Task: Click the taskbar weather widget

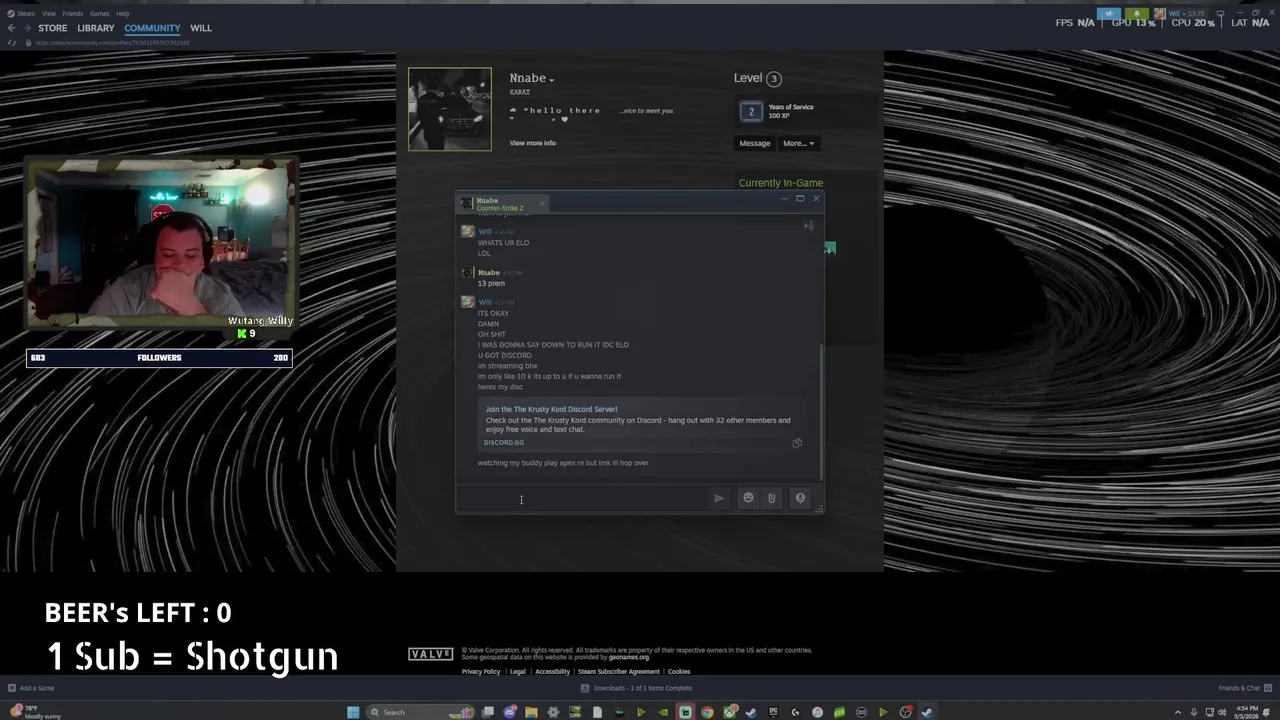Action: 35,712
